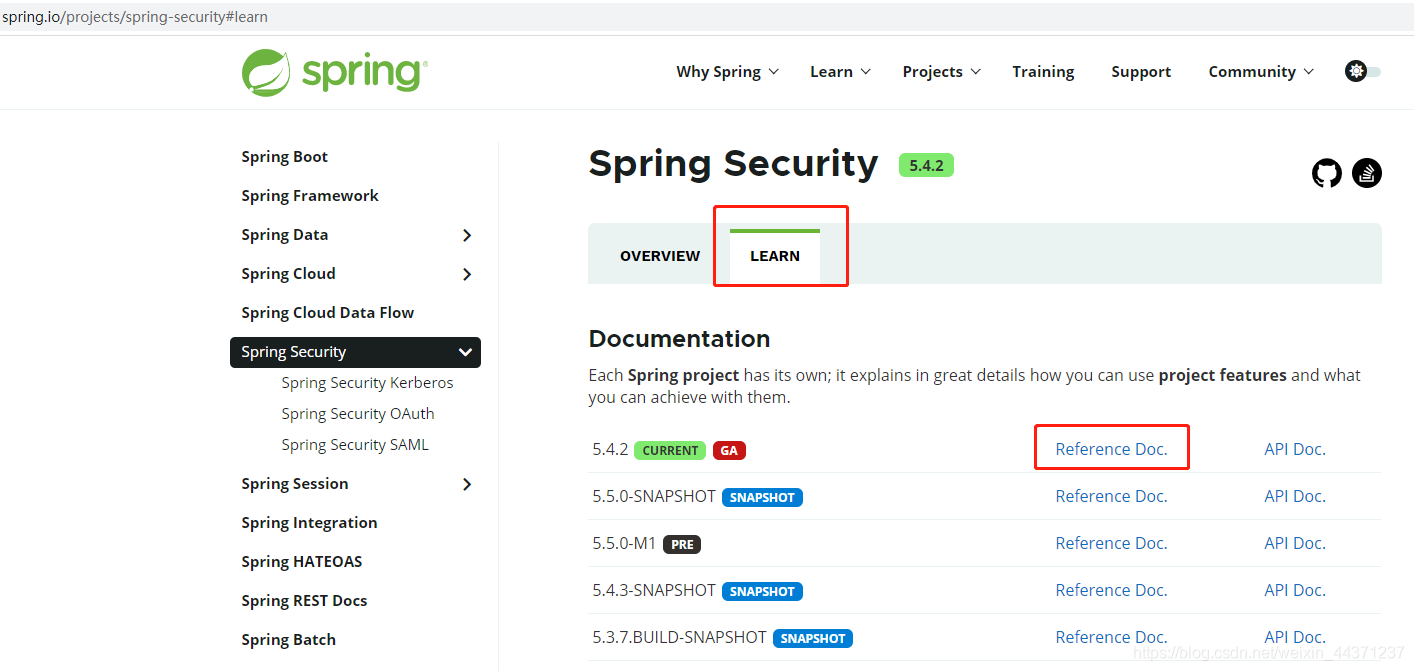1414x671 pixels.
Task: Click the PRE badge next to 5.5.0-M1
Action: [x=681, y=544]
